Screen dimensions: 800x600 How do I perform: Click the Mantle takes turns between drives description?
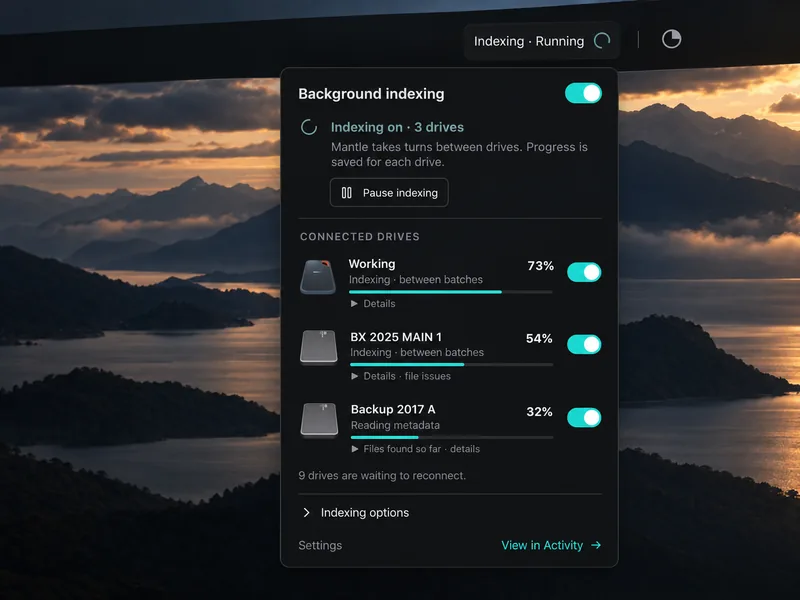459,154
